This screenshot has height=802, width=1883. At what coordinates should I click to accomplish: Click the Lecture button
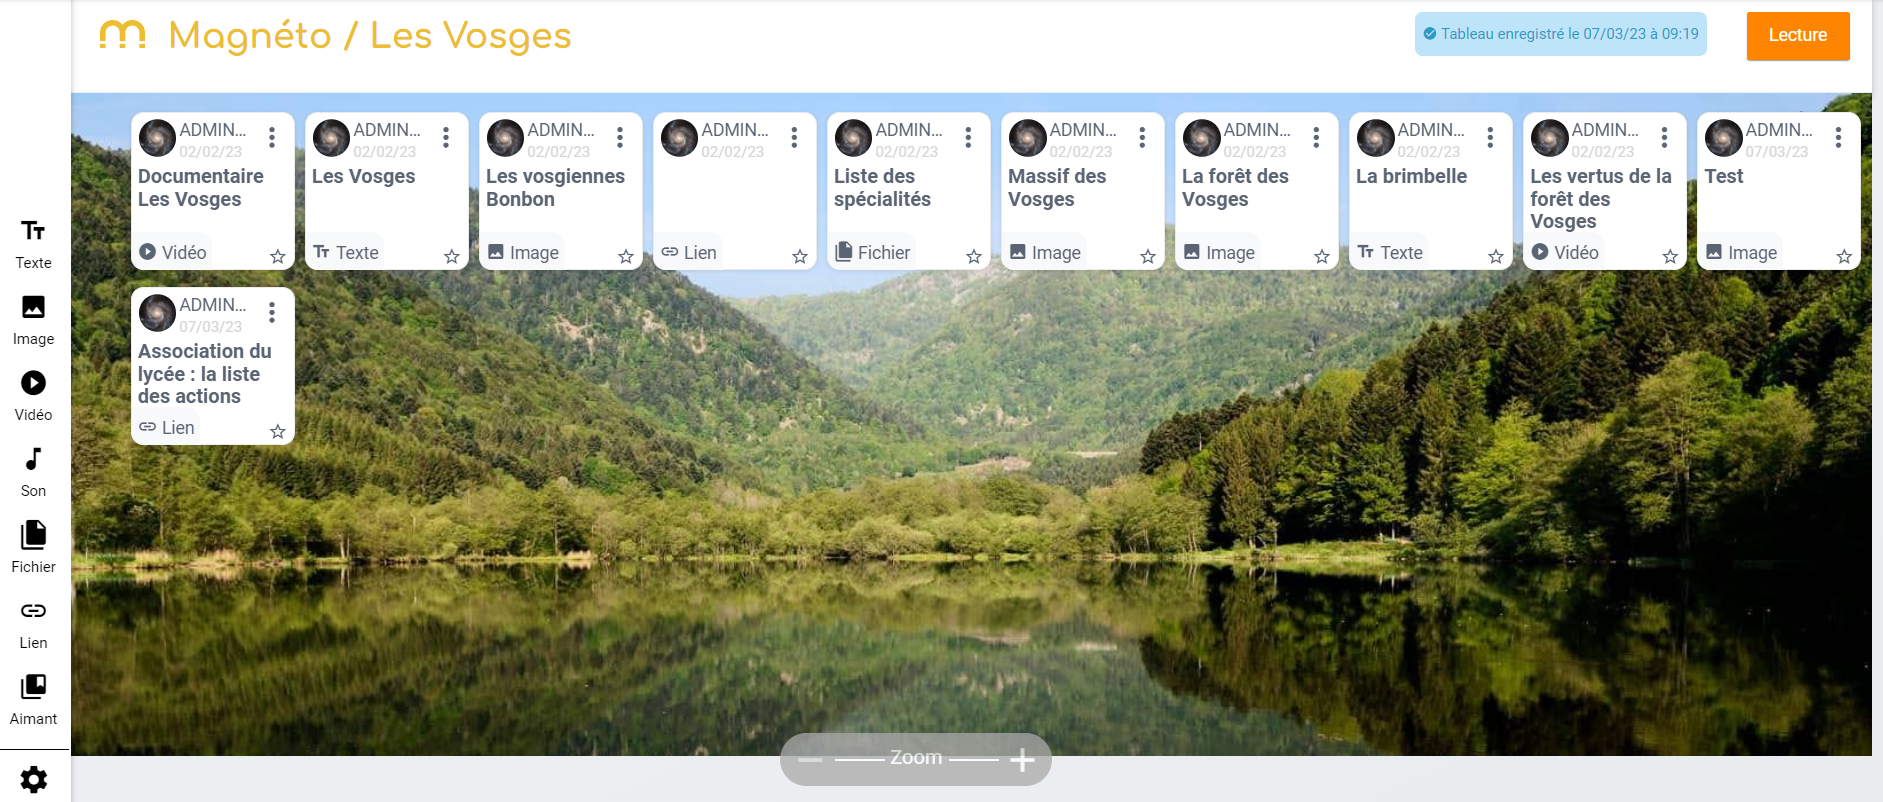[1797, 35]
